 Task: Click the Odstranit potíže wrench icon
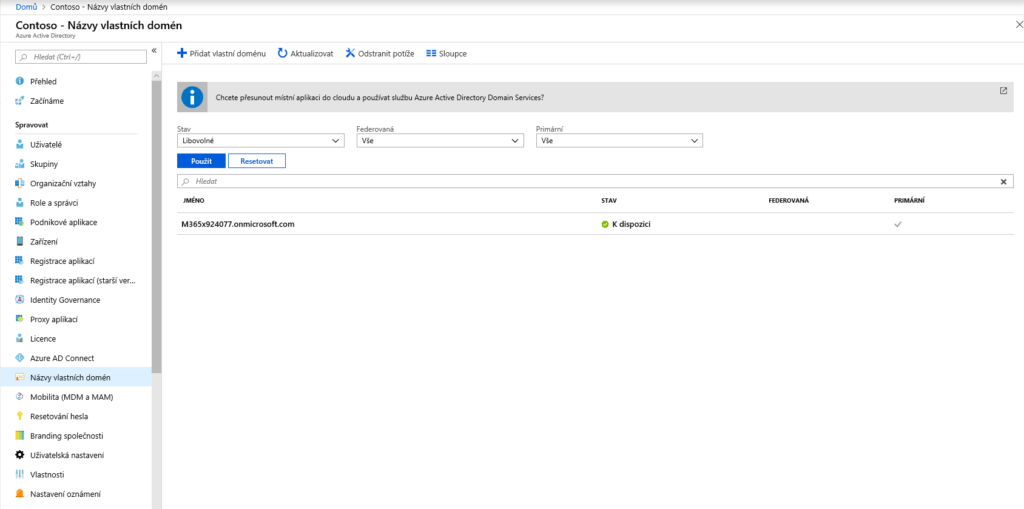[x=350, y=53]
